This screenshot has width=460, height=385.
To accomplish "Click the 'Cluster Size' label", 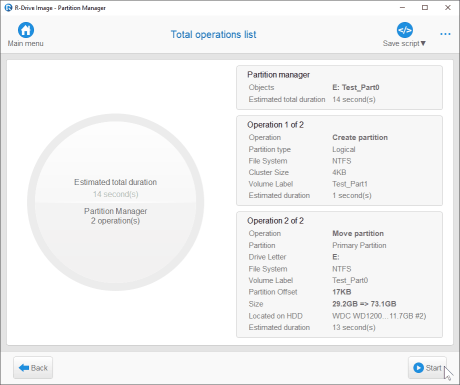I will coord(269,172).
